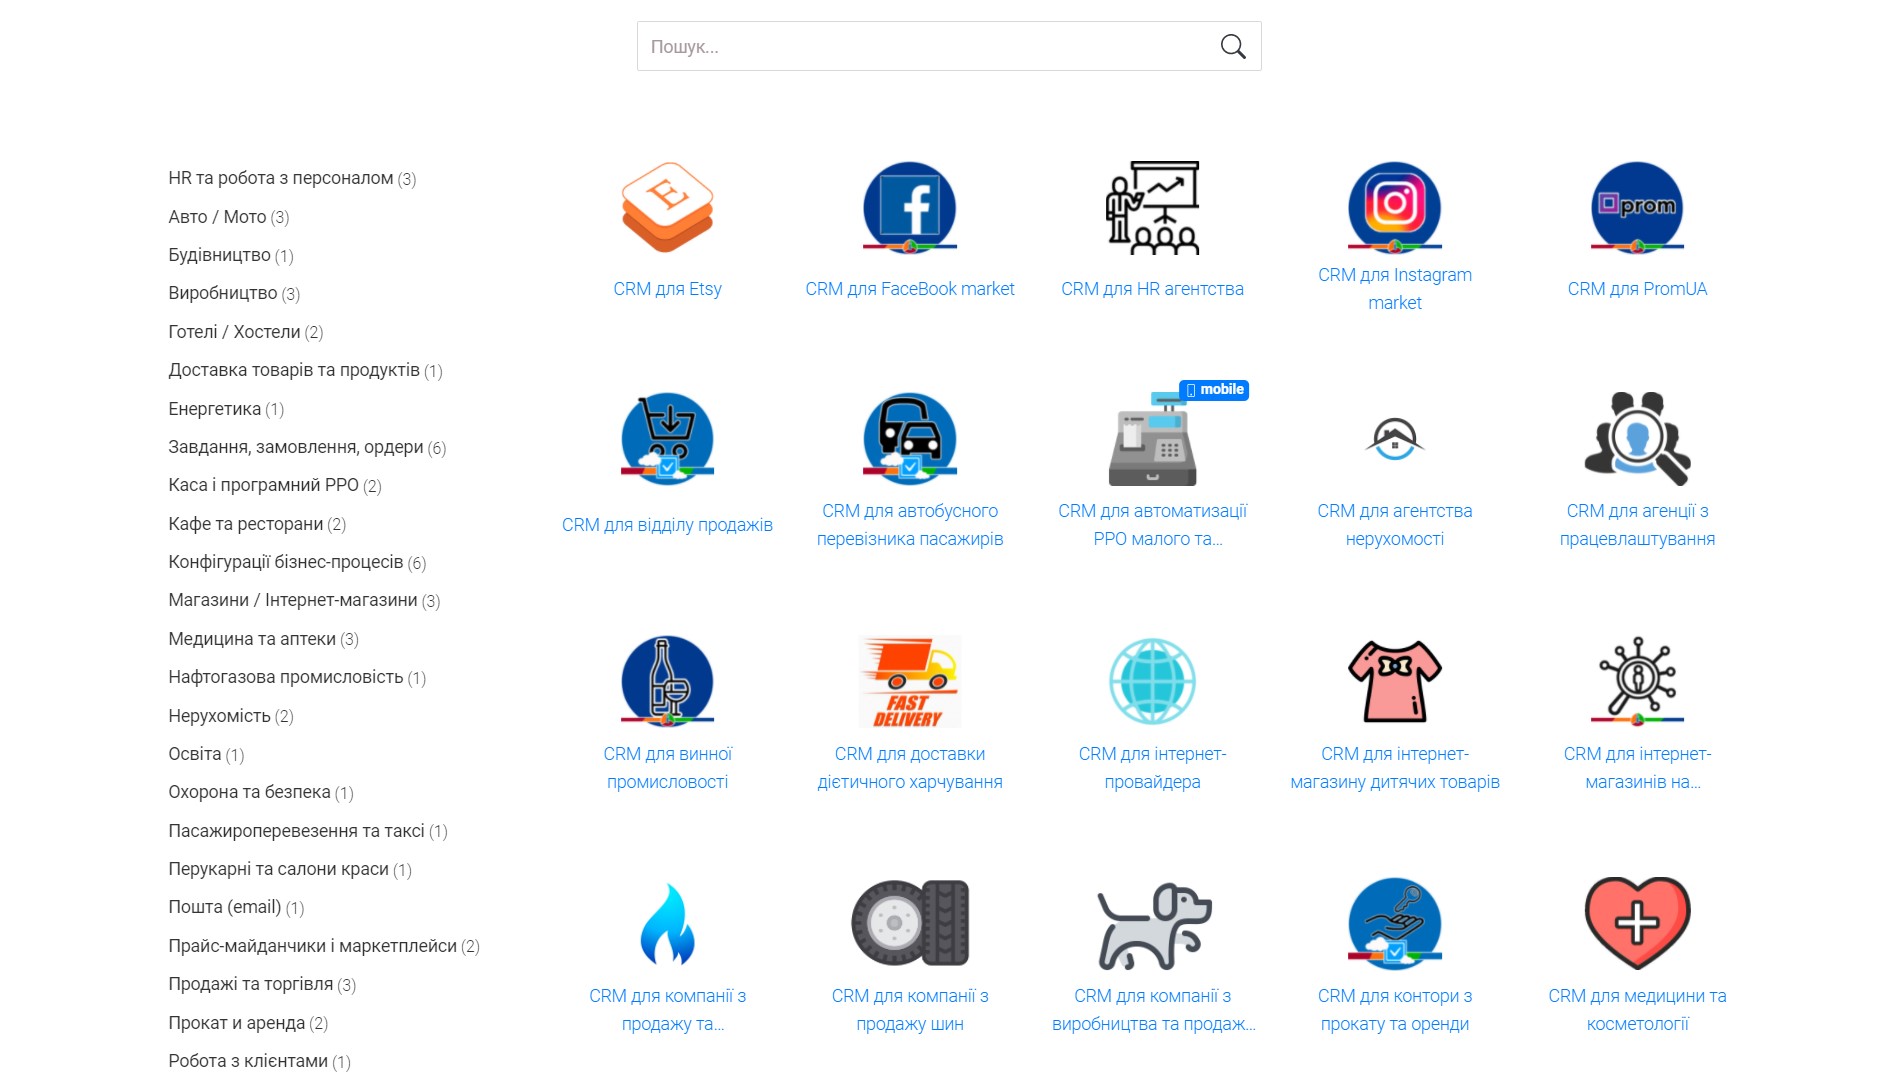1895x1076 pixels.
Task: Select the Instagram market icon
Action: click(x=1394, y=208)
